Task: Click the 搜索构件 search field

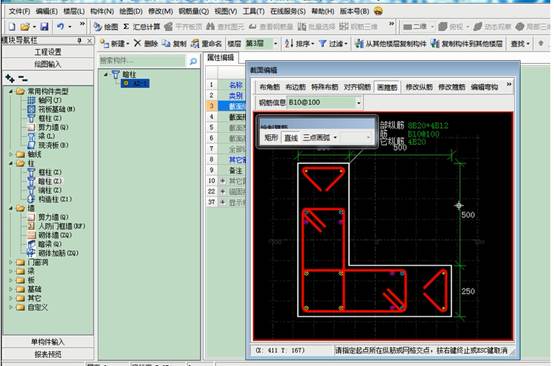Action: point(142,61)
